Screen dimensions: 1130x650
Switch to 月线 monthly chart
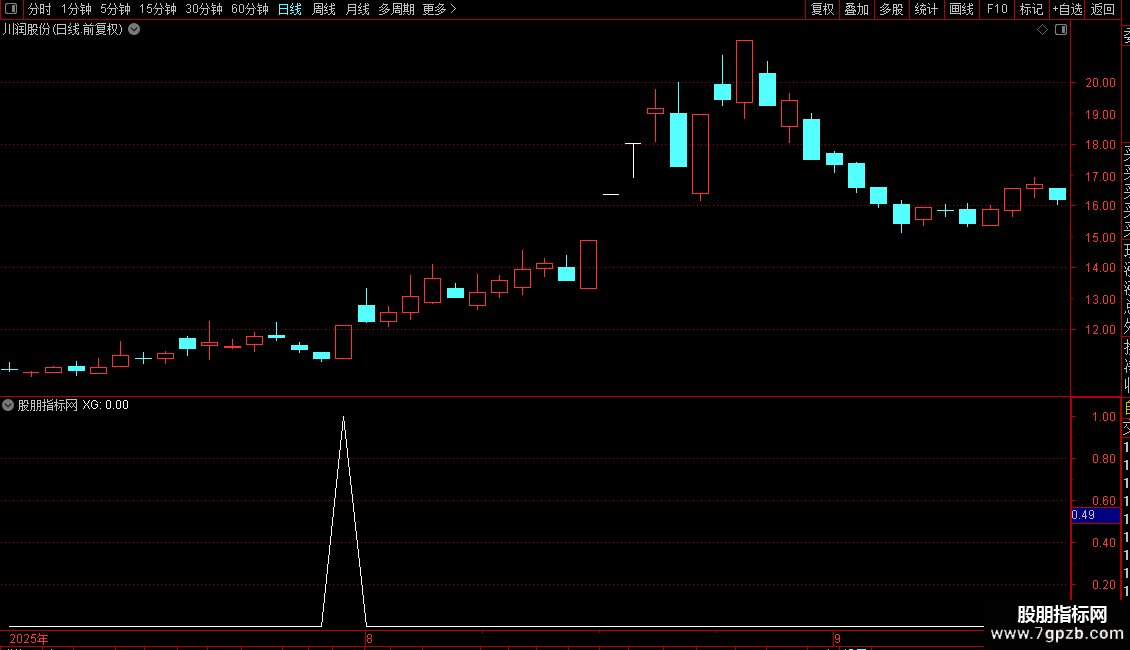point(357,9)
